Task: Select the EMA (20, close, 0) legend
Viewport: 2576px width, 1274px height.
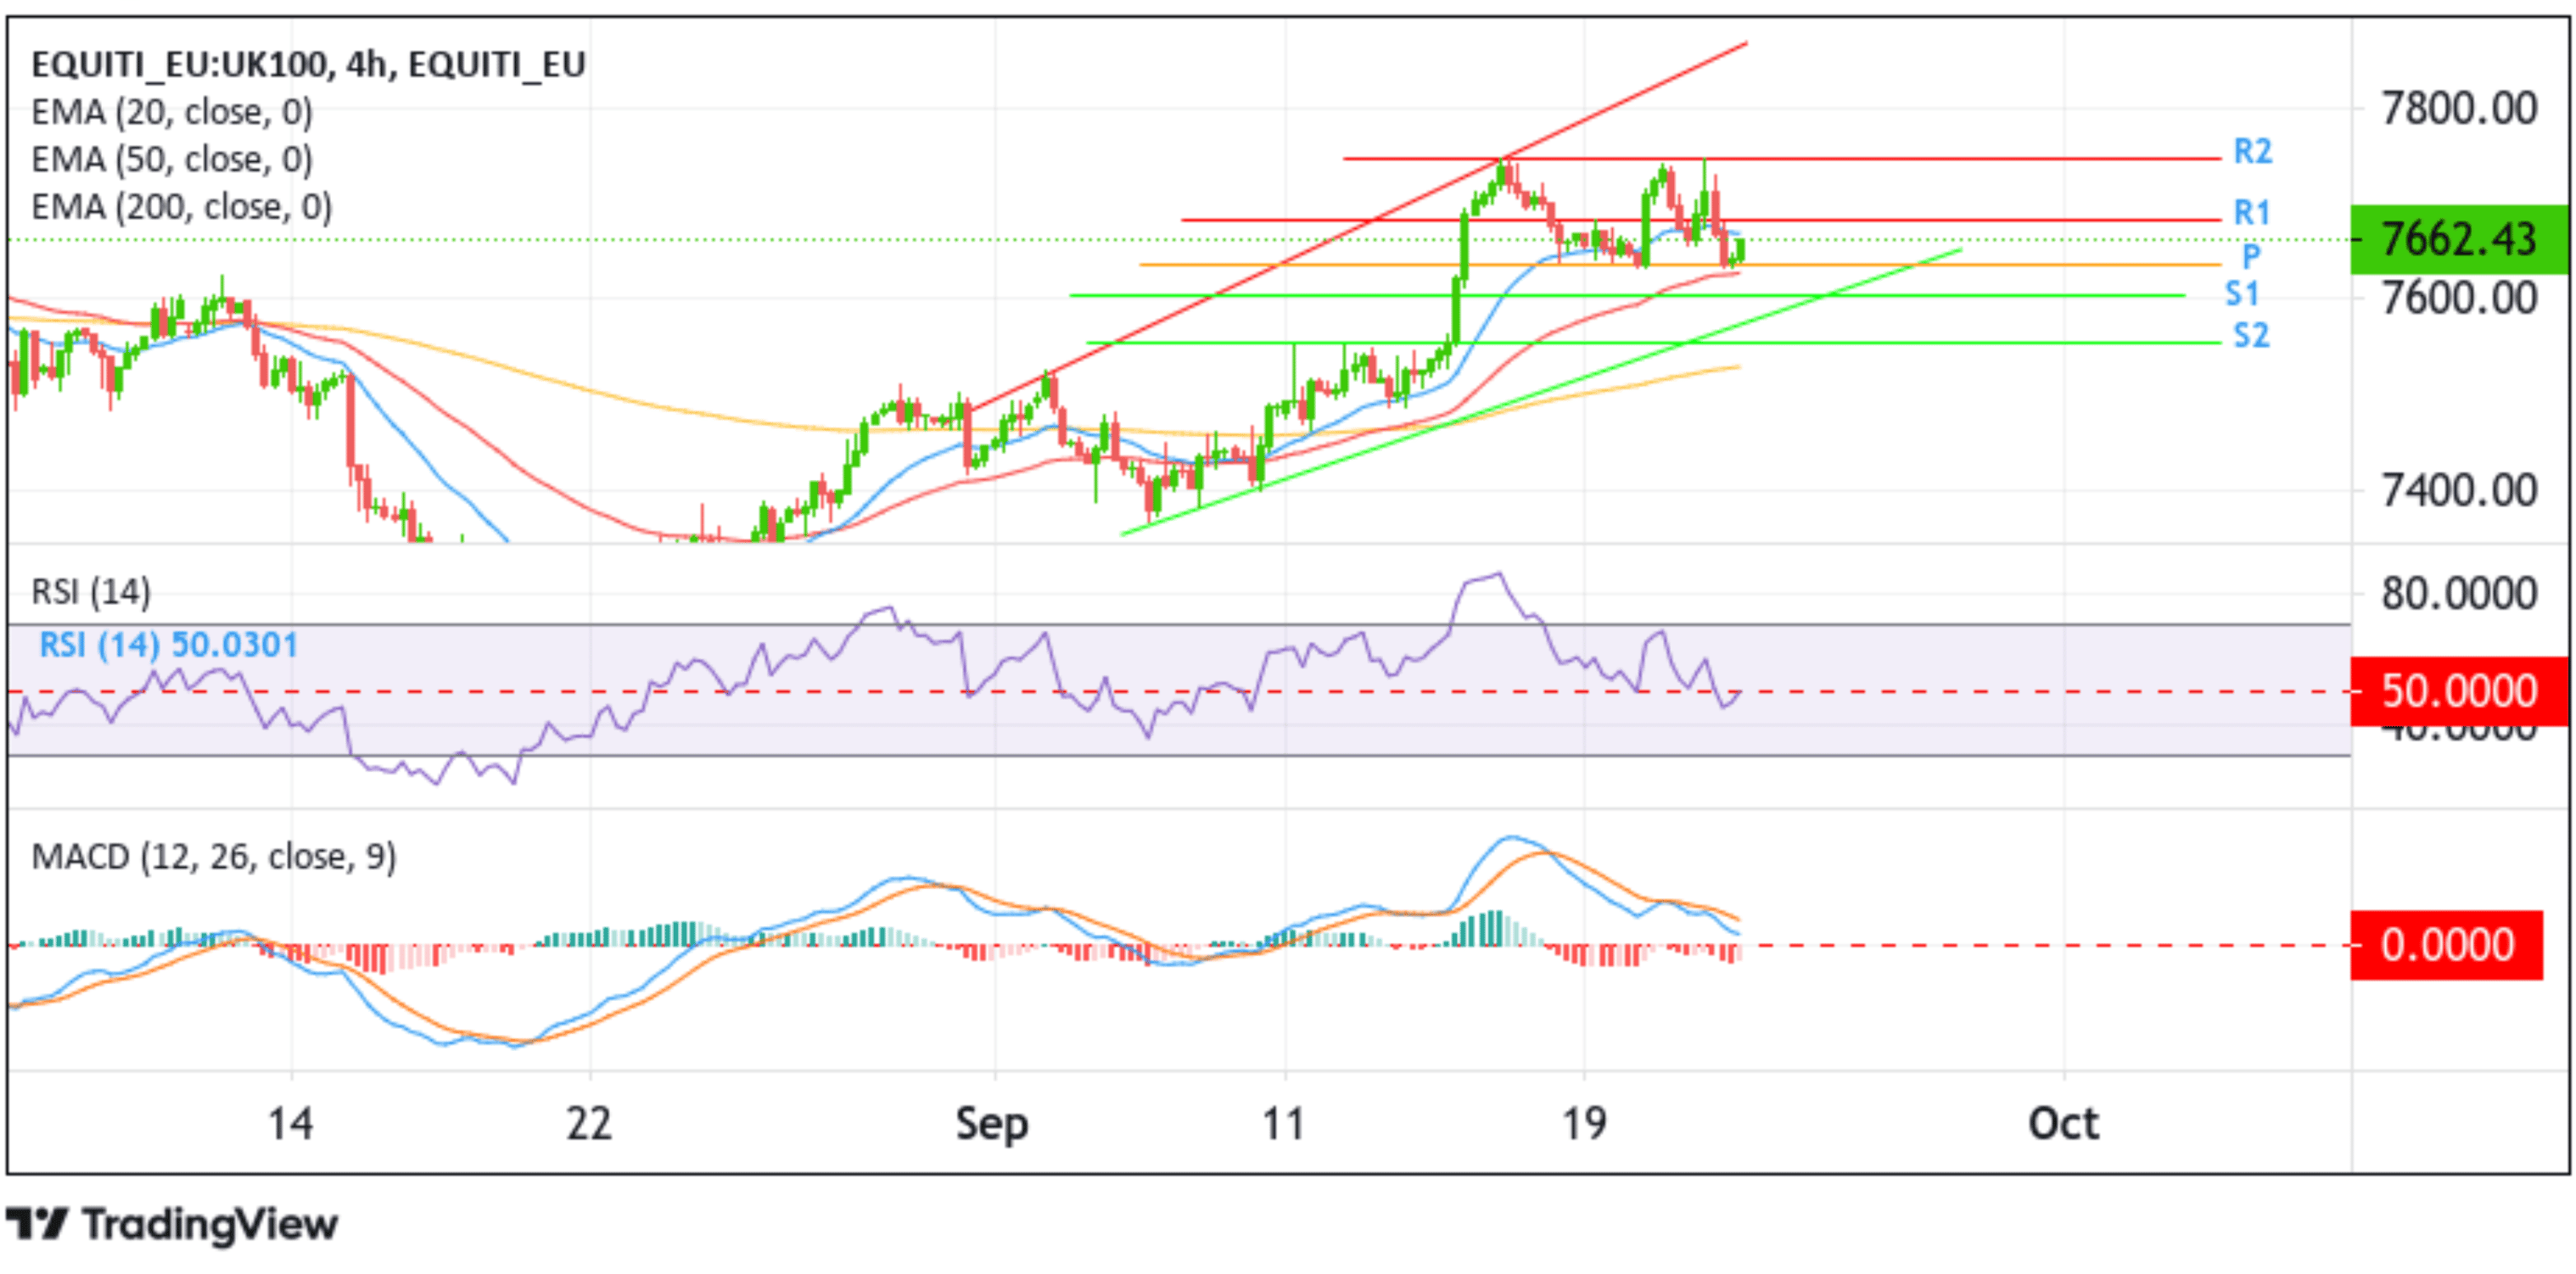Action: 172,112
